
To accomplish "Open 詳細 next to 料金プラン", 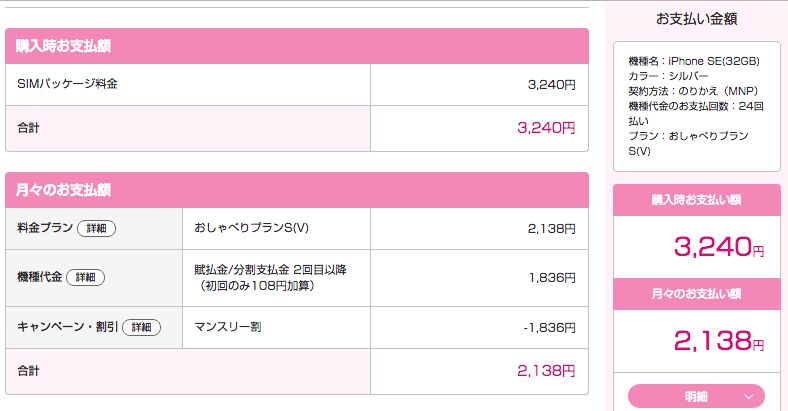I will click(x=96, y=228).
